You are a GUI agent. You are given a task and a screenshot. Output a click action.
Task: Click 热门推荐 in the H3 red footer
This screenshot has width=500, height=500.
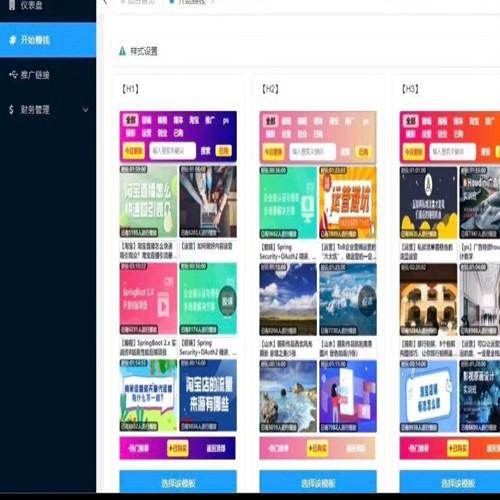click(x=419, y=449)
